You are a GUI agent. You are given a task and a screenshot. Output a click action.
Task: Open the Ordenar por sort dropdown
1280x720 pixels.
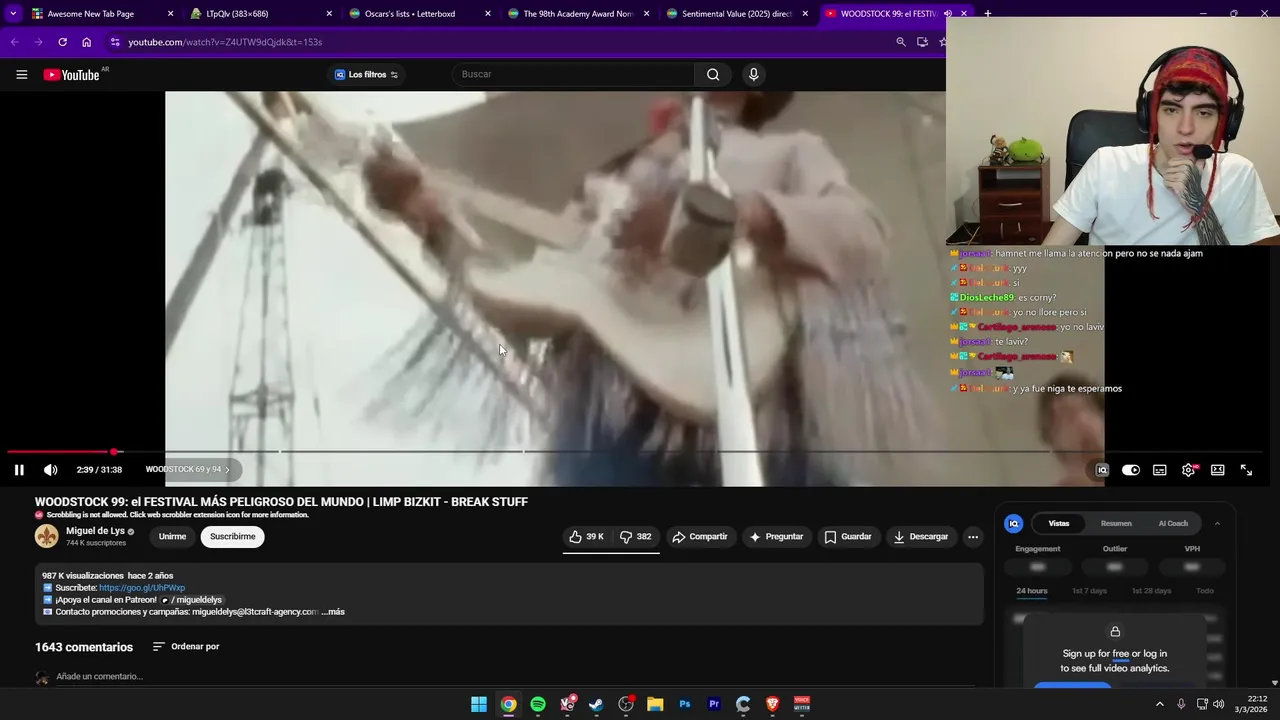click(186, 647)
